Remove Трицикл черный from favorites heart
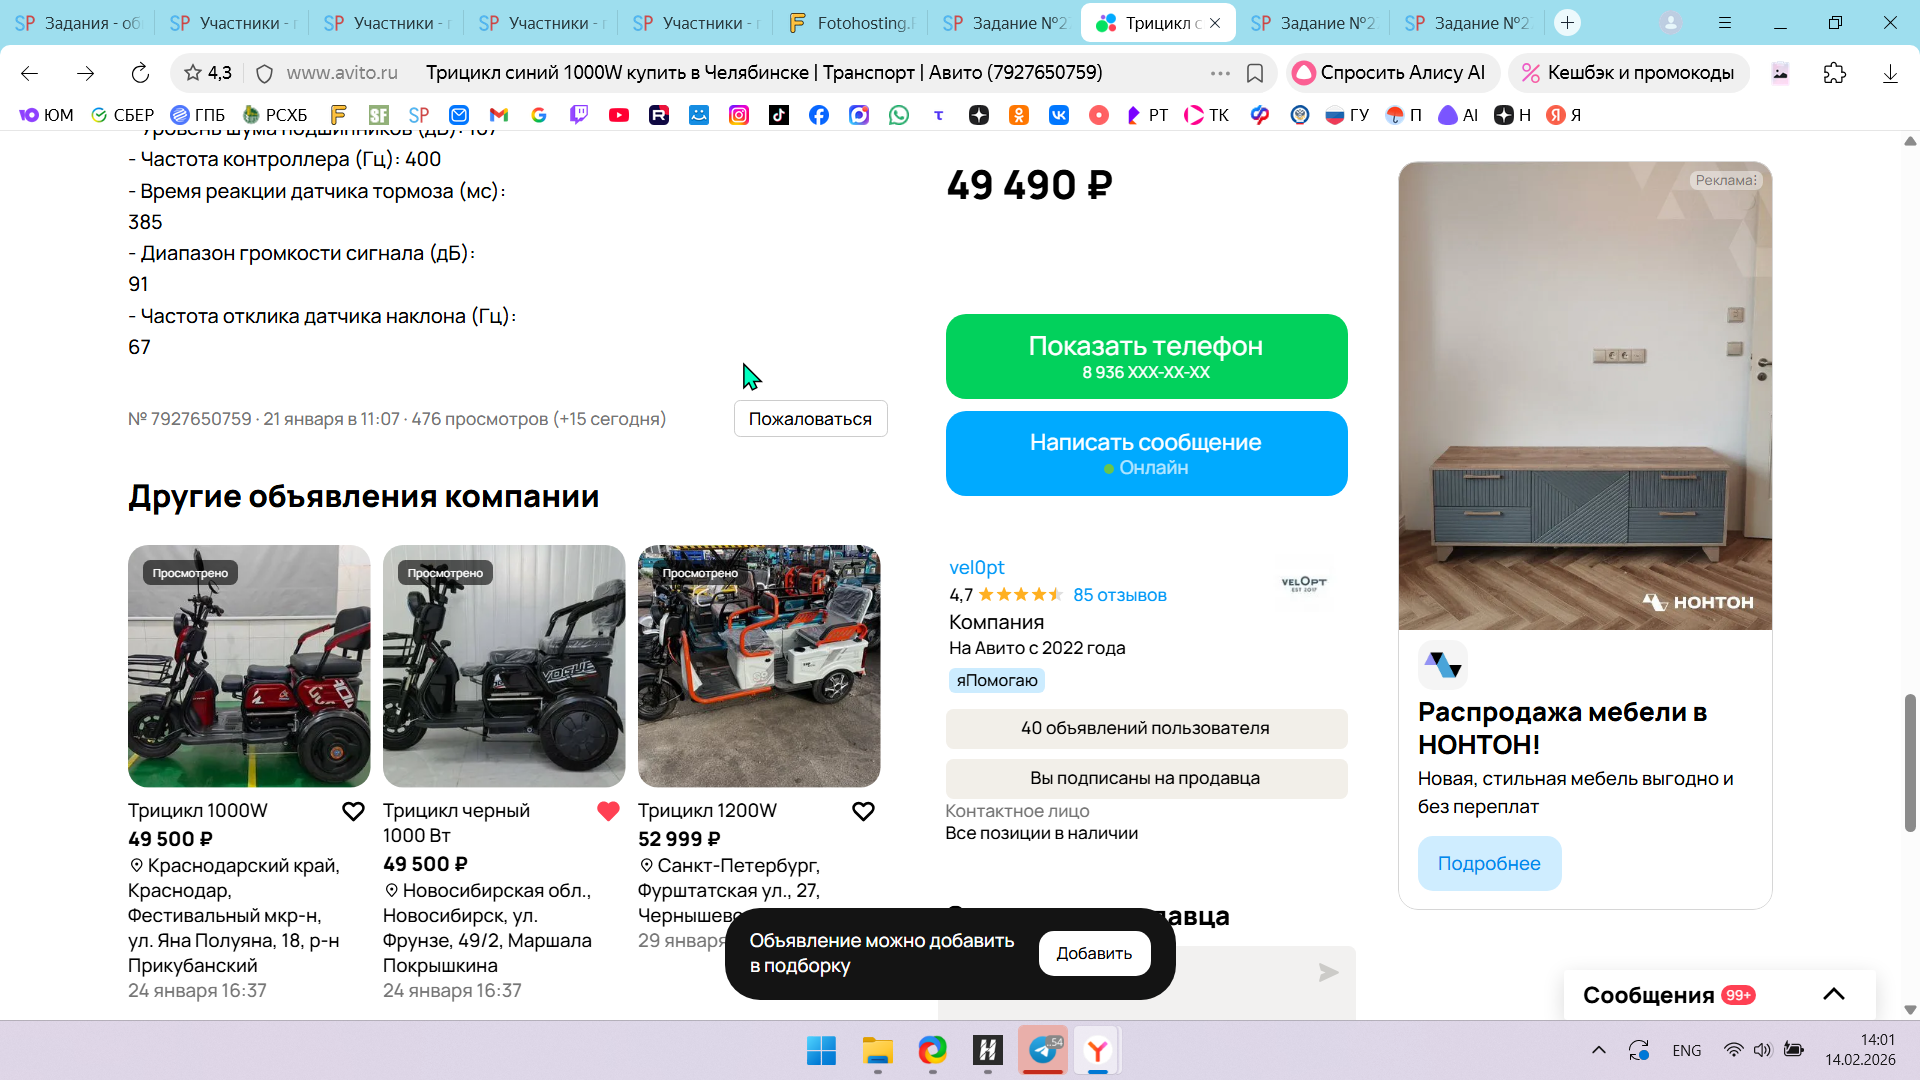 click(x=608, y=811)
